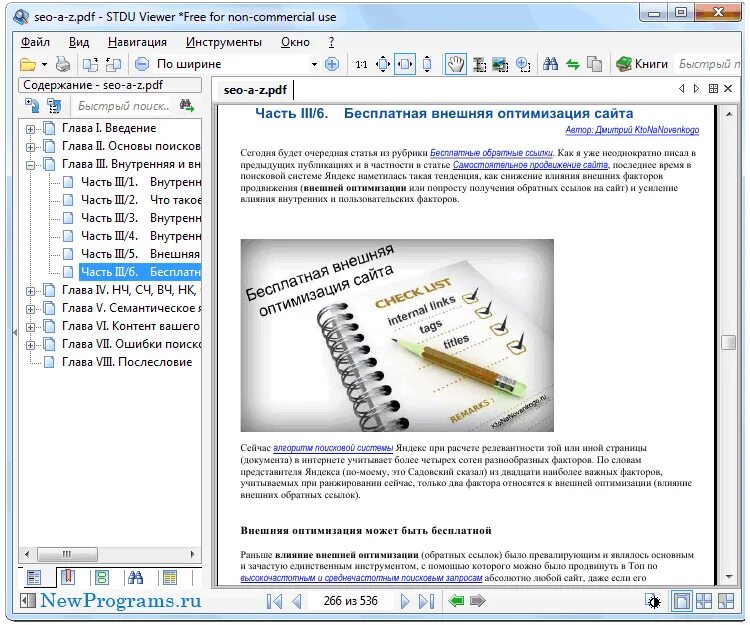Open алгоритм поисковой системы link
The height and width of the screenshot is (625, 750).
coord(333,448)
